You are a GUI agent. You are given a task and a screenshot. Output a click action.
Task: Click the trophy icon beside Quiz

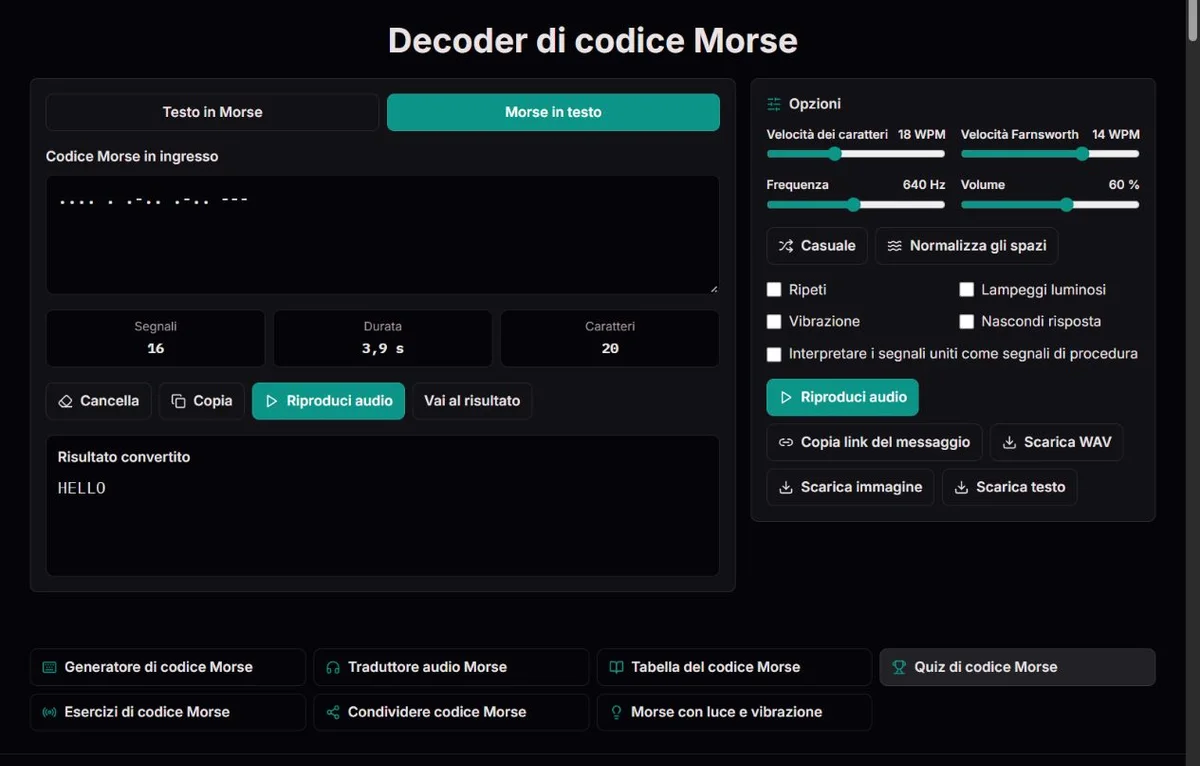tap(899, 667)
